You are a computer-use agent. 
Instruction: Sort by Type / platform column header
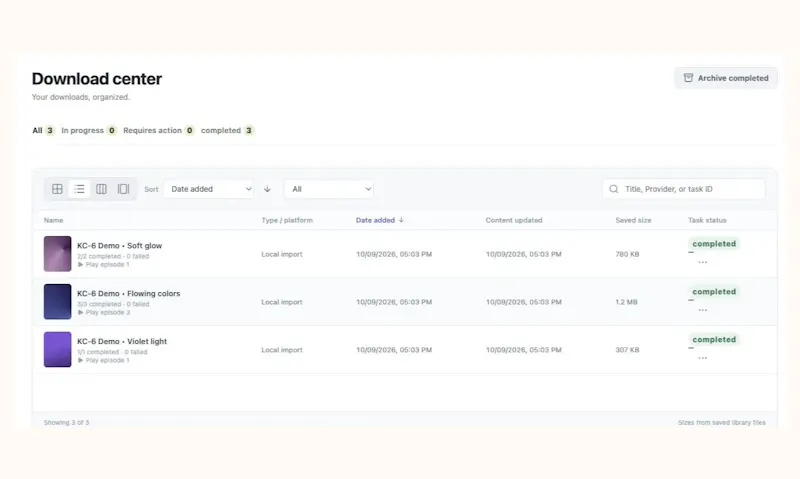287,220
